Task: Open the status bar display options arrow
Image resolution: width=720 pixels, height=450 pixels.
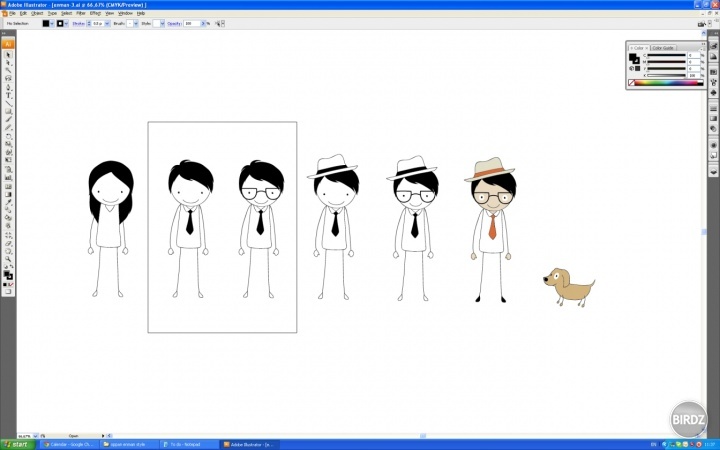Action: (x=103, y=436)
